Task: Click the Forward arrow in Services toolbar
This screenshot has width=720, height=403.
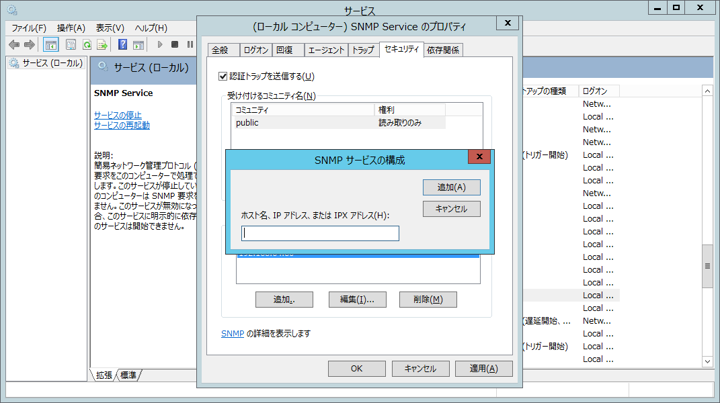Action: click(x=29, y=45)
